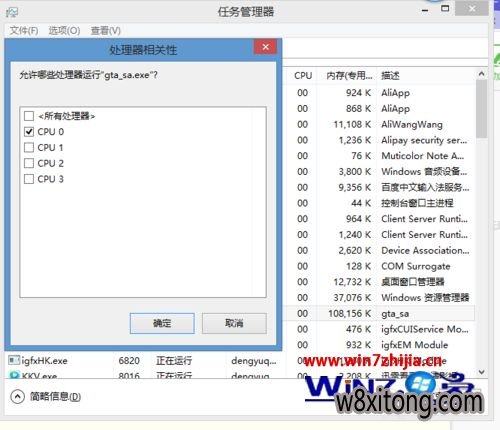
Task: Tick the CPU 2 checkbox
Action: 29,163
